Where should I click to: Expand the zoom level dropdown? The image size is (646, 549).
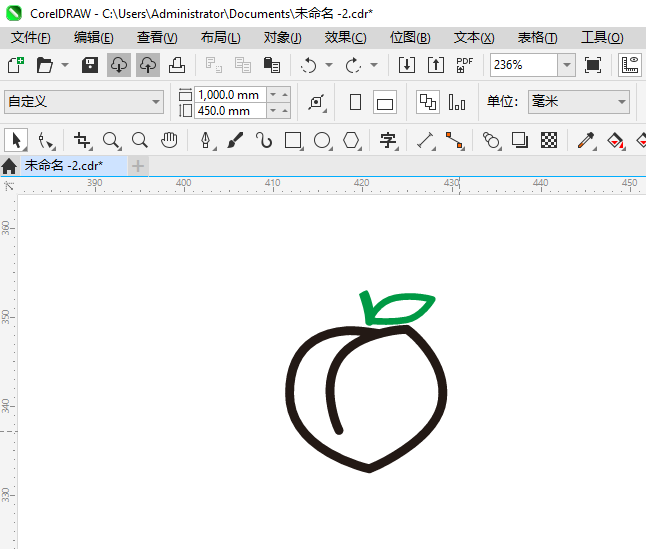(x=567, y=65)
